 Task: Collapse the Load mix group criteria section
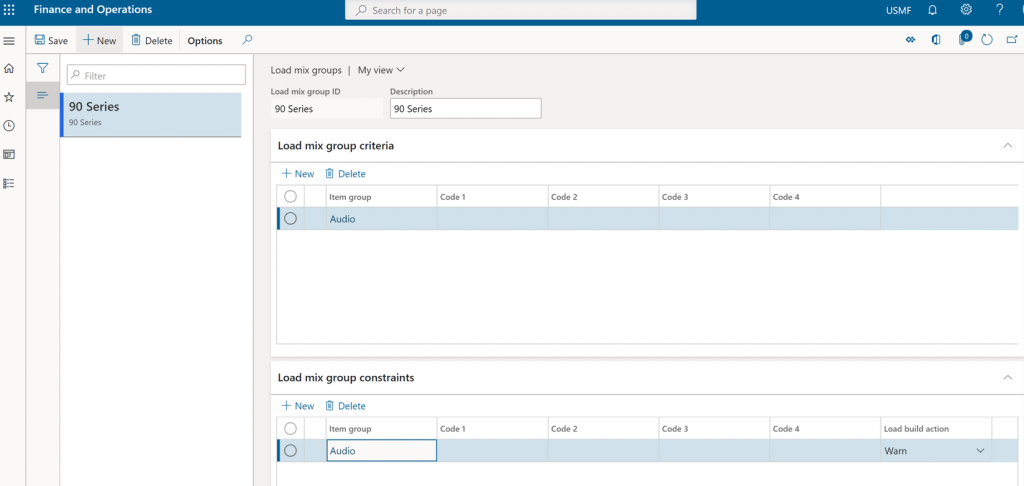1008,145
